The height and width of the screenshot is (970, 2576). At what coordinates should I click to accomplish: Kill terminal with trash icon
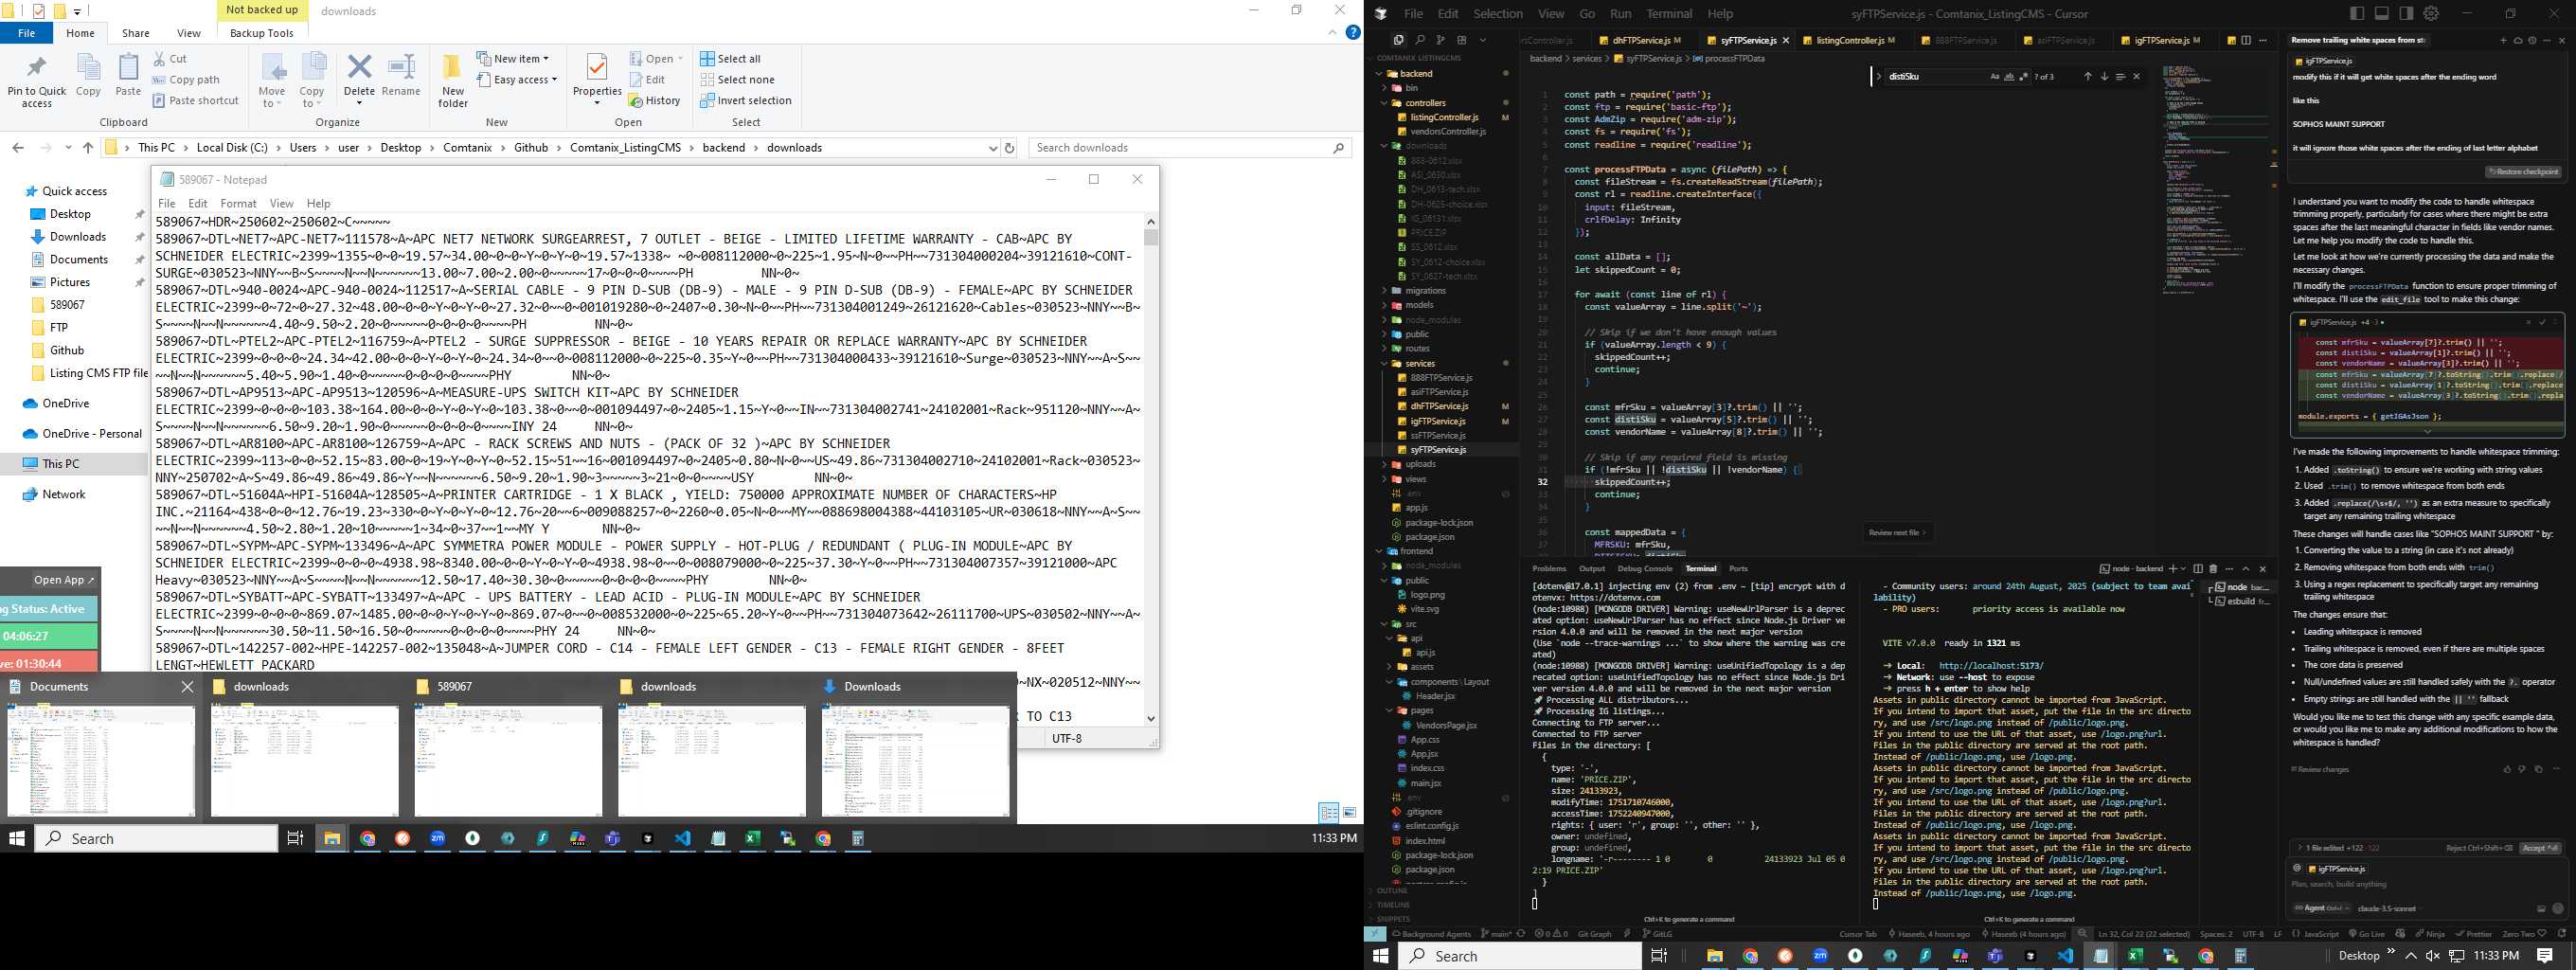pyautogui.click(x=2212, y=568)
